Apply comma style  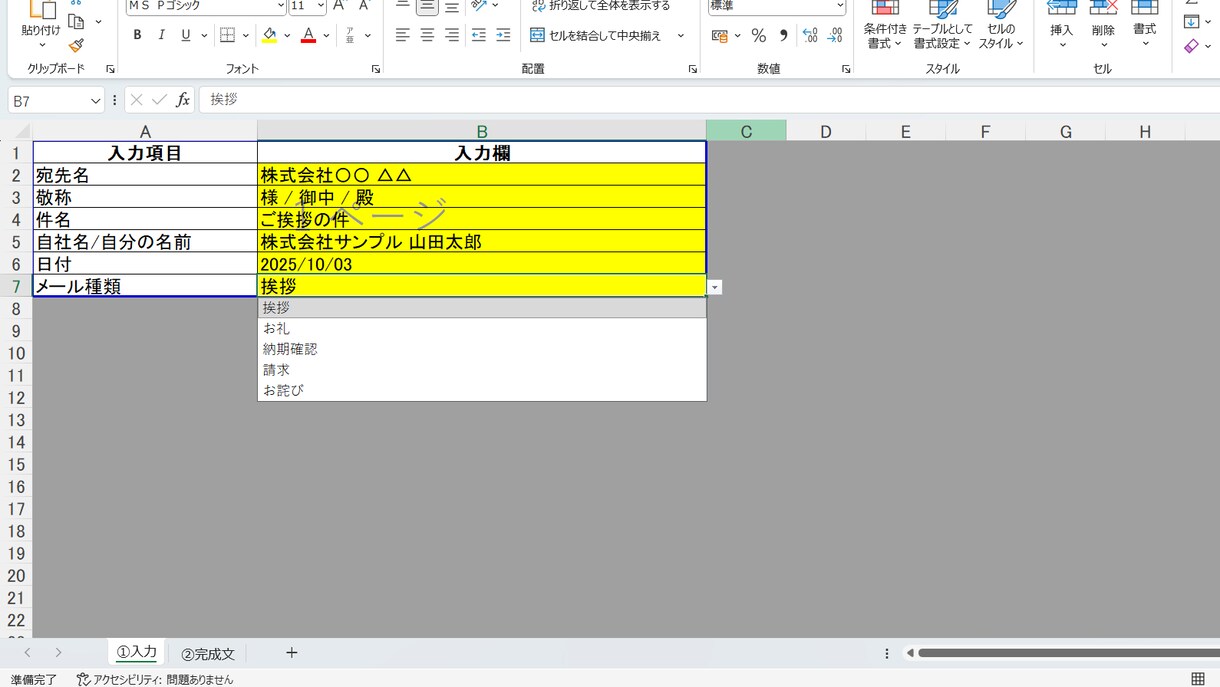coord(783,35)
